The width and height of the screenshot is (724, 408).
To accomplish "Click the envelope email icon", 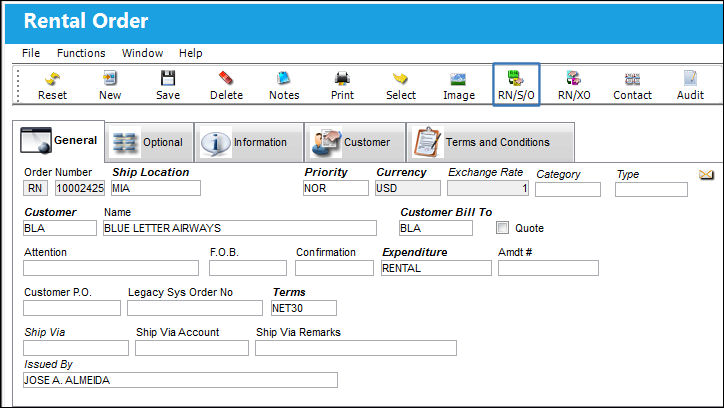I will pyautogui.click(x=706, y=174).
